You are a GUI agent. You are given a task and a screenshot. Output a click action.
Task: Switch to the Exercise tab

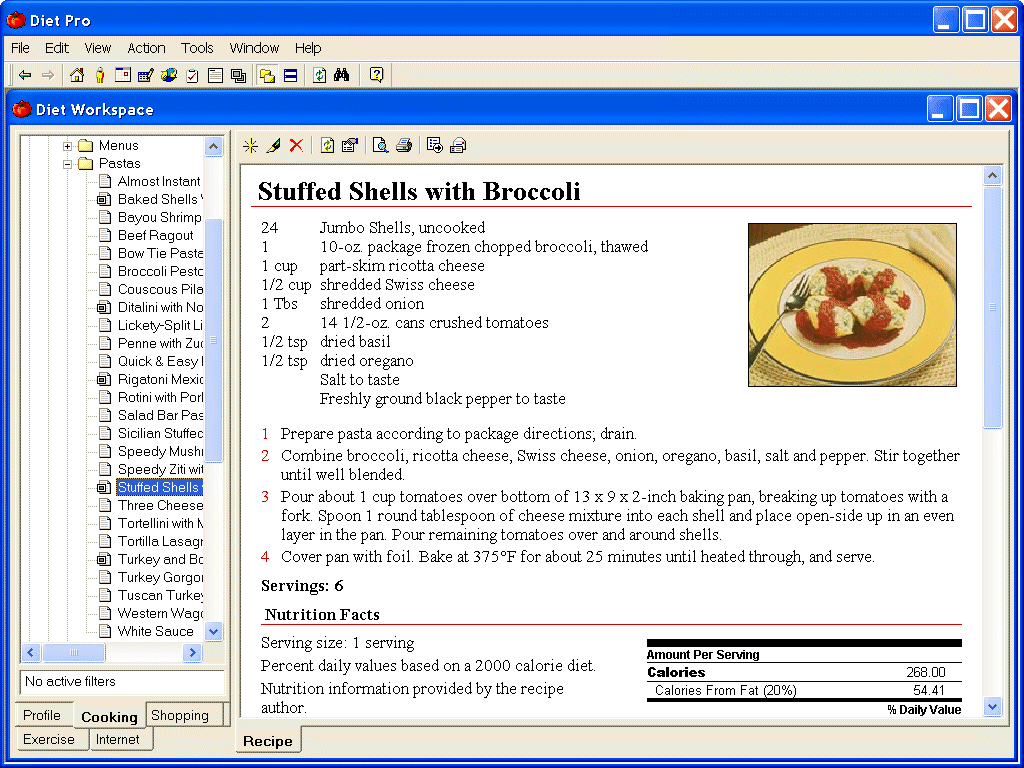coord(49,740)
